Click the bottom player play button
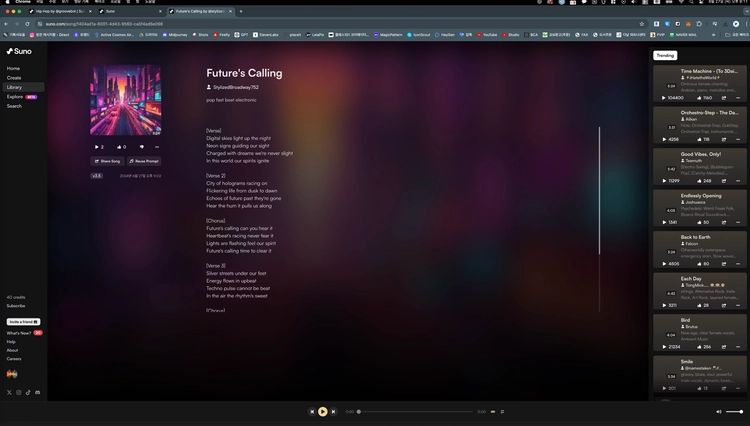750x426 pixels. (x=323, y=412)
